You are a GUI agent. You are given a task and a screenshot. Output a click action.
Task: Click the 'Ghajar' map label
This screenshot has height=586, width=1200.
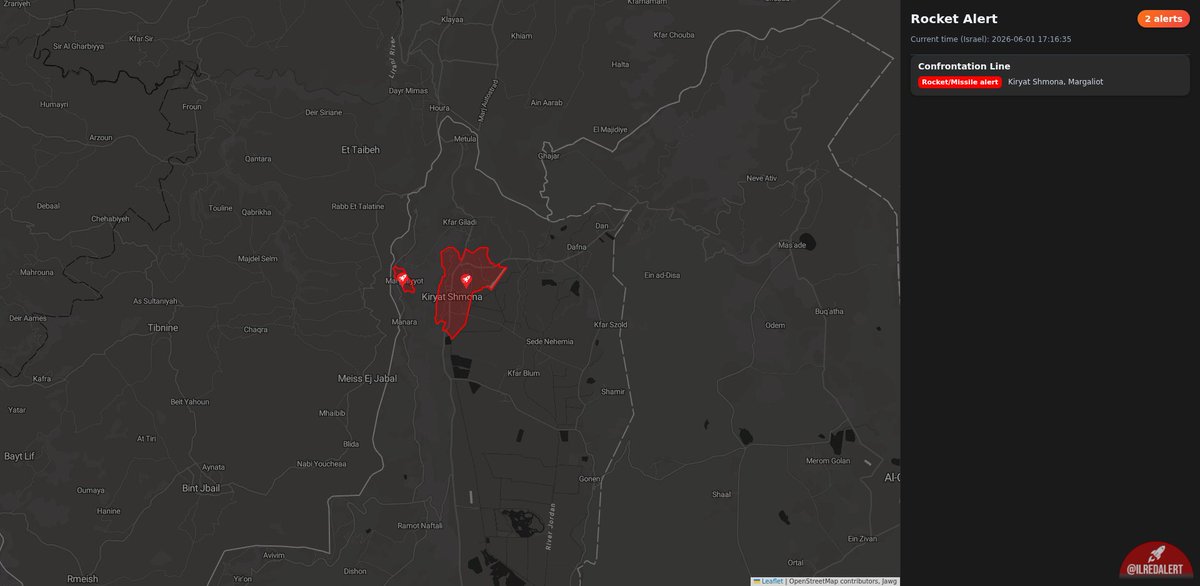[x=549, y=156]
